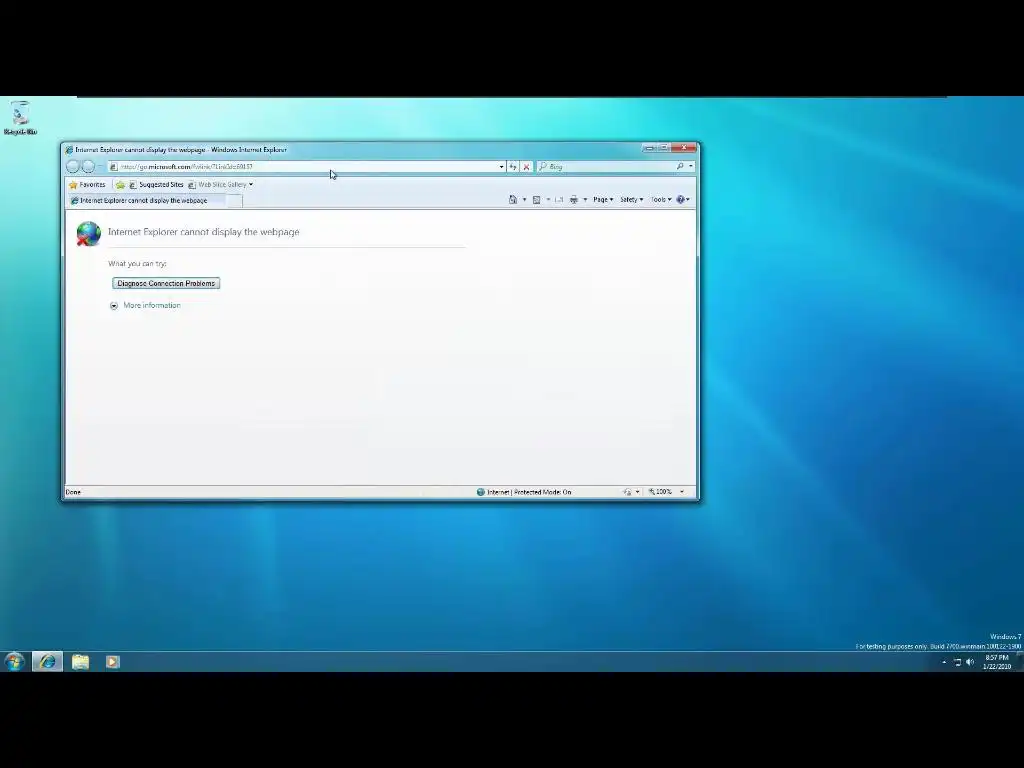Image resolution: width=1024 pixels, height=768 pixels.
Task: Expand the Feeds dropdown arrow
Action: coord(548,200)
